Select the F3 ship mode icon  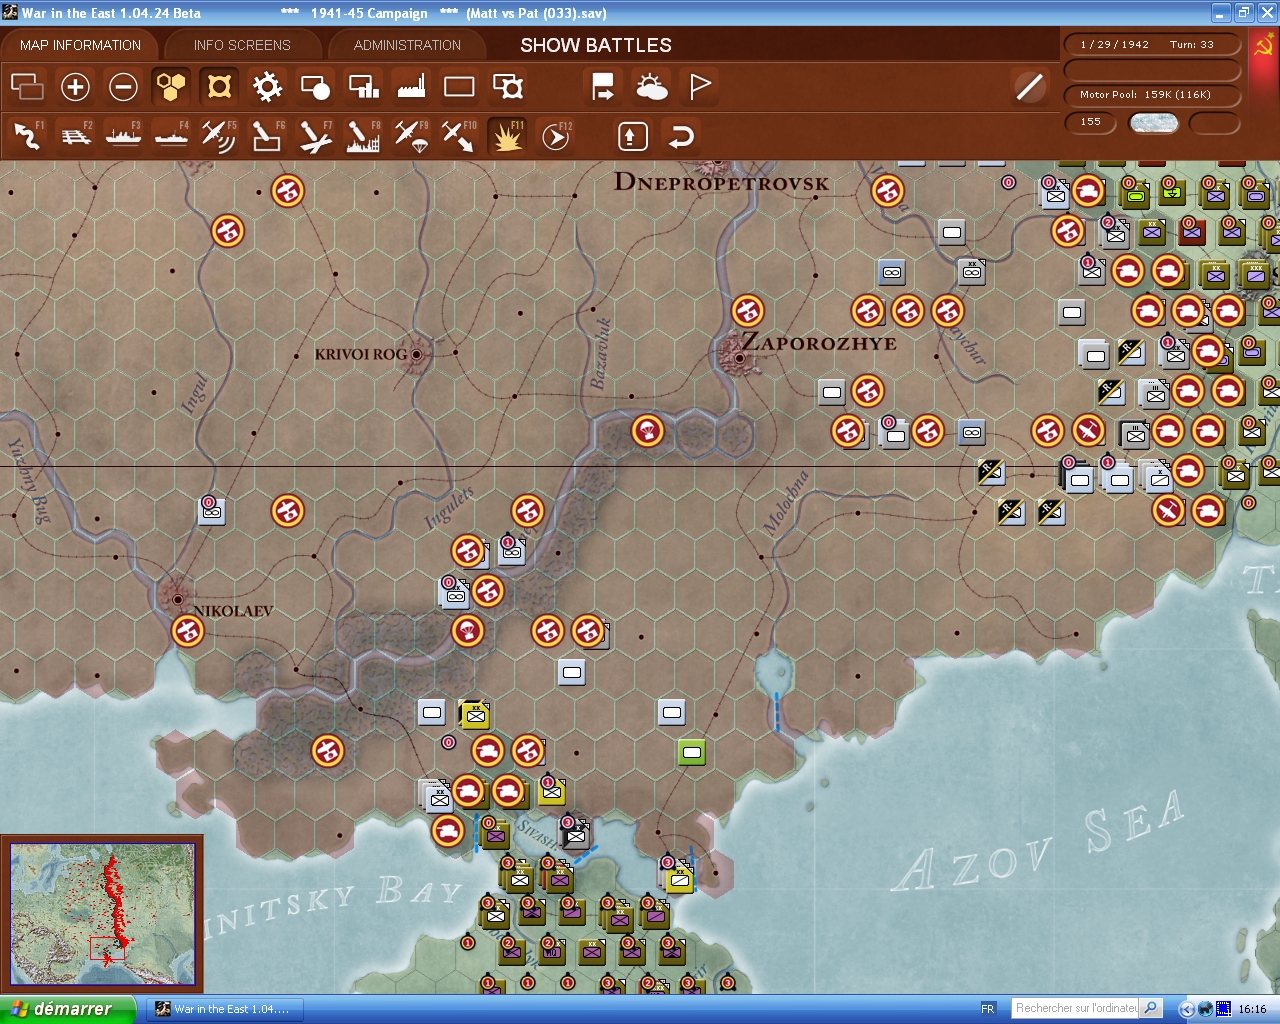point(124,136)
